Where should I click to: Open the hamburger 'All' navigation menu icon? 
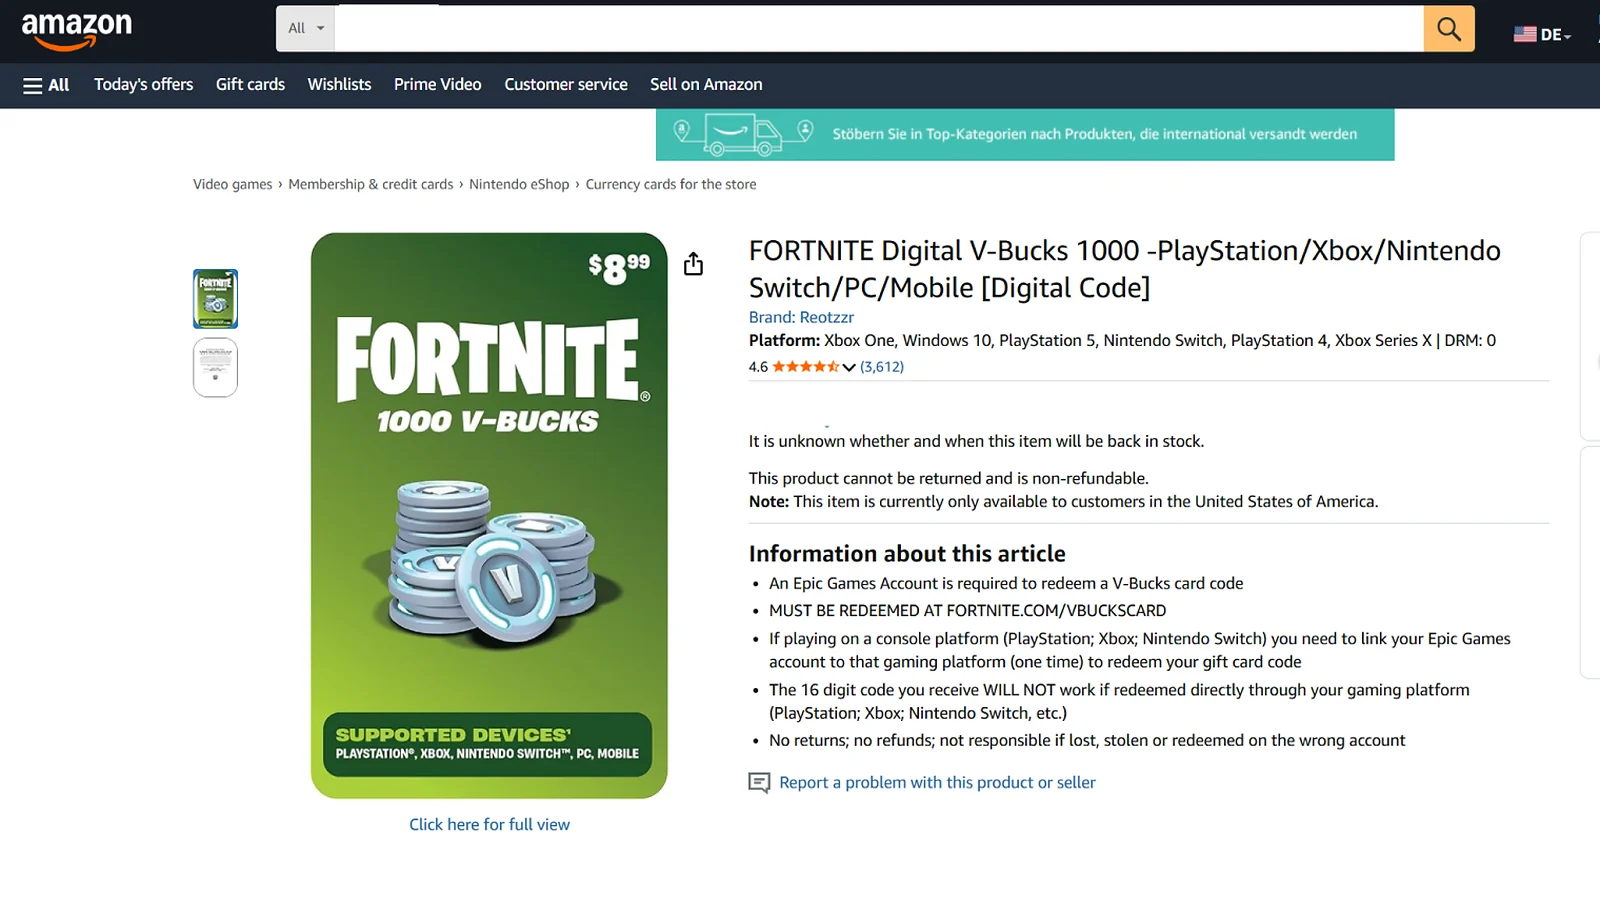coord(33,85)
